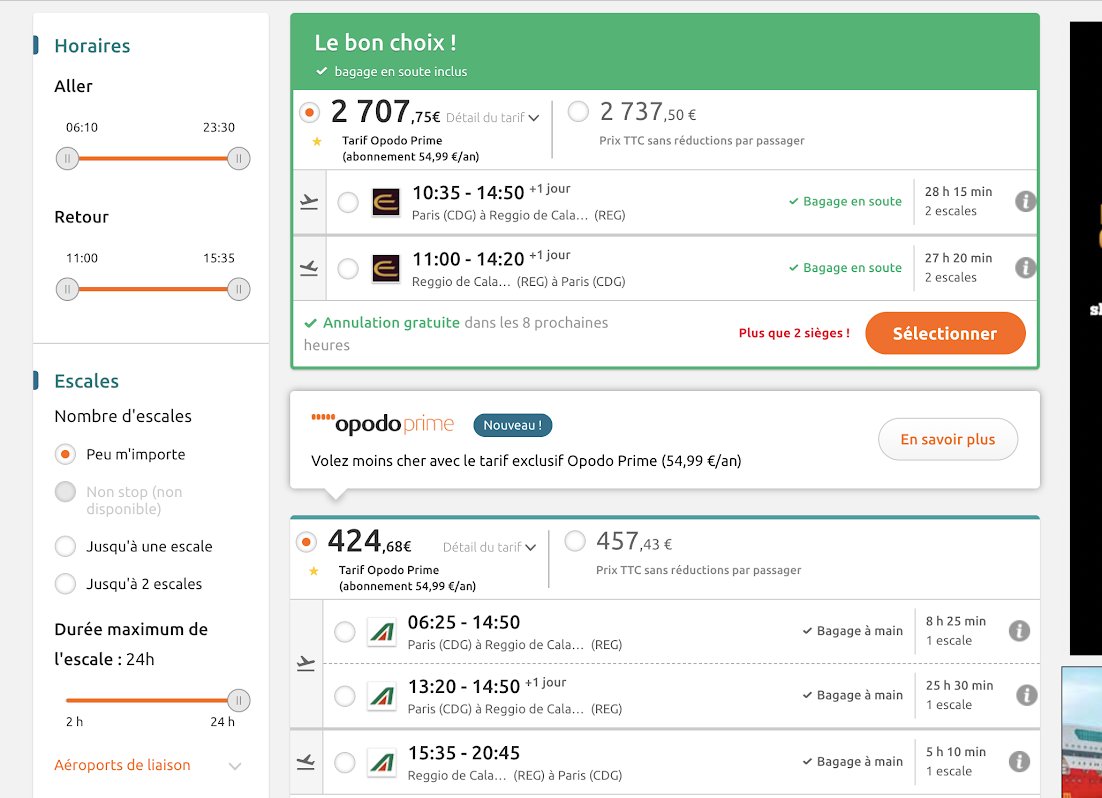Expand the 'Aéroports de liaison' section
This screenshot has width=1102, height=798.
(x=122, y=765)
